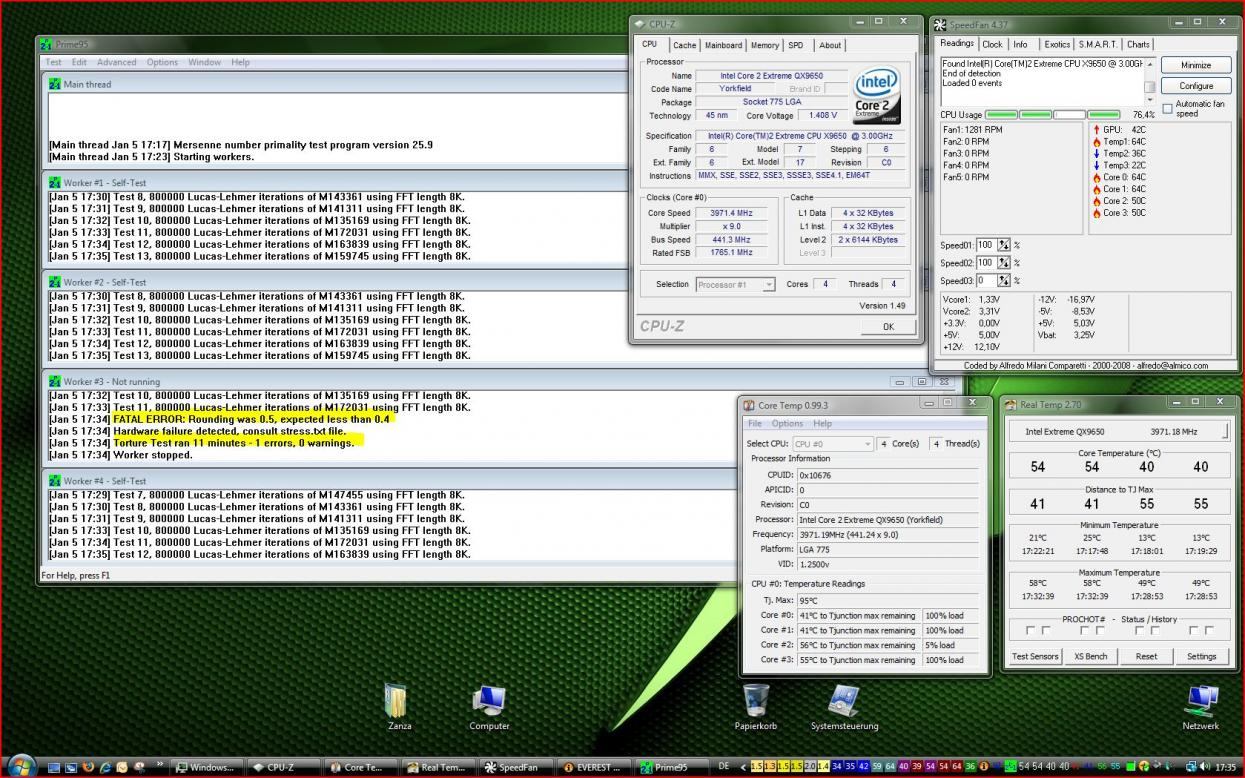Viewport: 1245px width, 778px height.
Task: Toggle the fifth PROCHOT# status checkbox
Action: coord(1139,631)
